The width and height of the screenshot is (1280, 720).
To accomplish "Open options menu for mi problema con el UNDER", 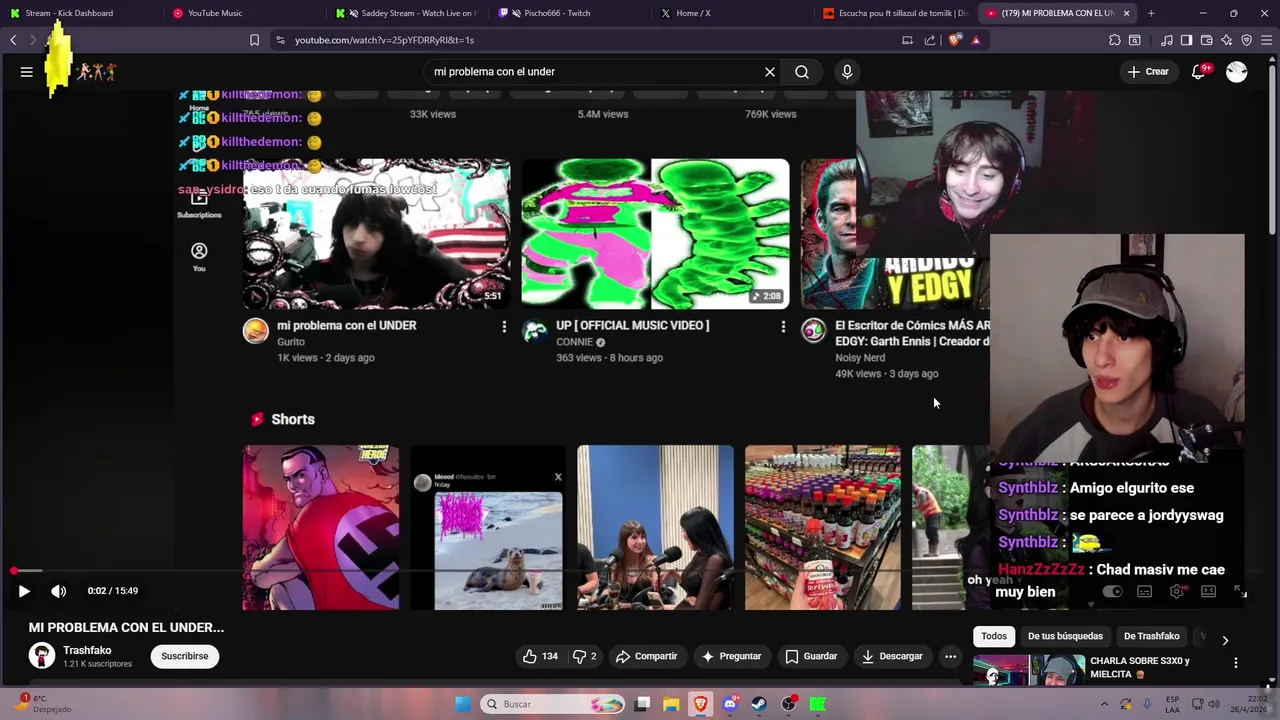I will click(504, 327).
